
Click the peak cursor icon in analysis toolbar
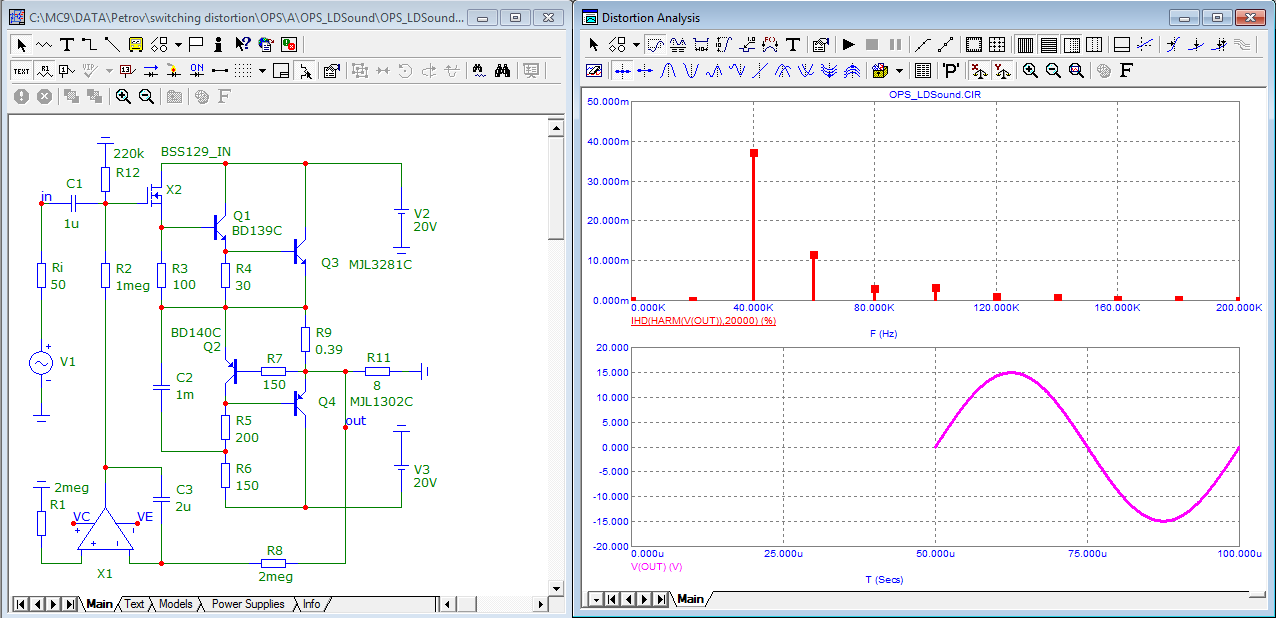coord(667,70)
